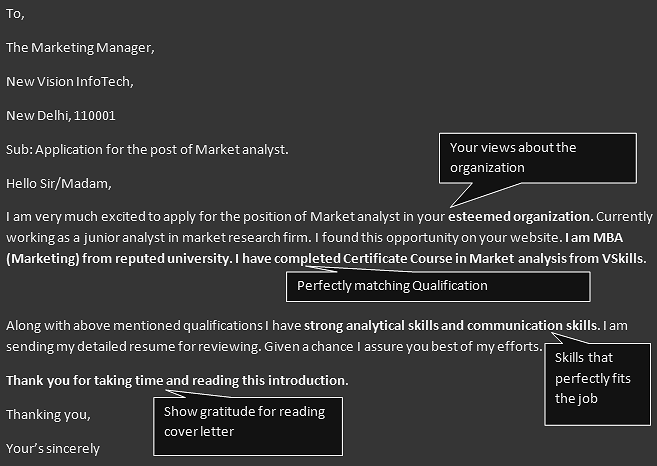657x466 pixels.
Task: Click the bold phrase 'I am MBA'
Action: click(594, 238)
